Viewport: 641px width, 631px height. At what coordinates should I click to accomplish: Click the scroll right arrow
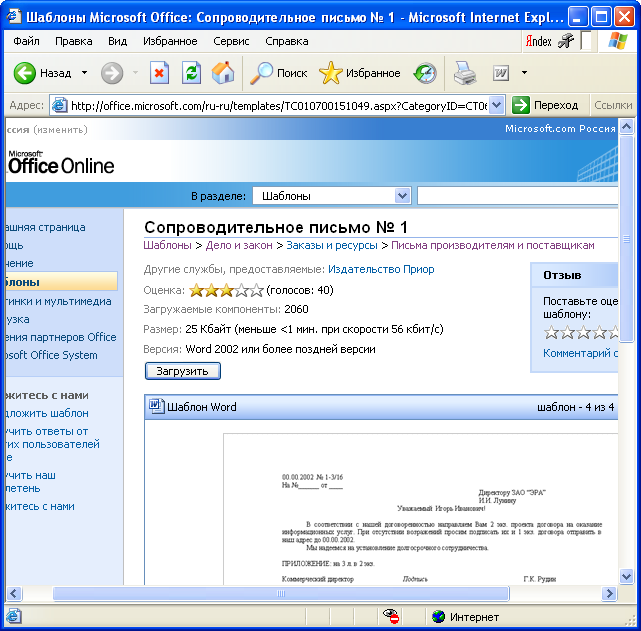pos(609,593)
